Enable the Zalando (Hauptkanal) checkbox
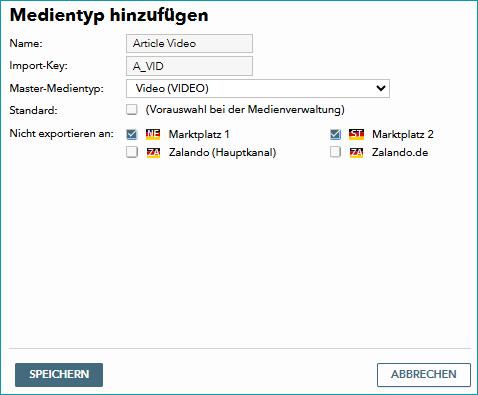This screenshot has height=395, width=478. point(132,152)
